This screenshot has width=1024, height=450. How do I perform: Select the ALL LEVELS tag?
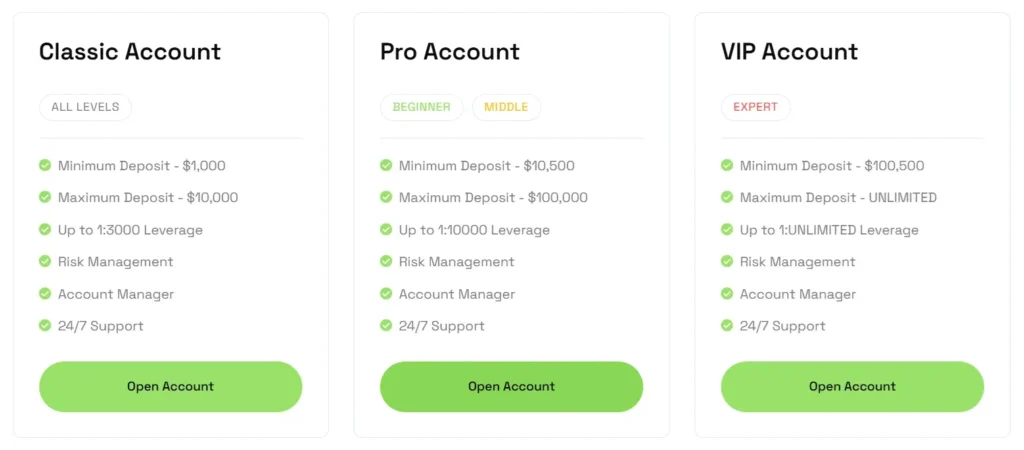pos(85,107)
